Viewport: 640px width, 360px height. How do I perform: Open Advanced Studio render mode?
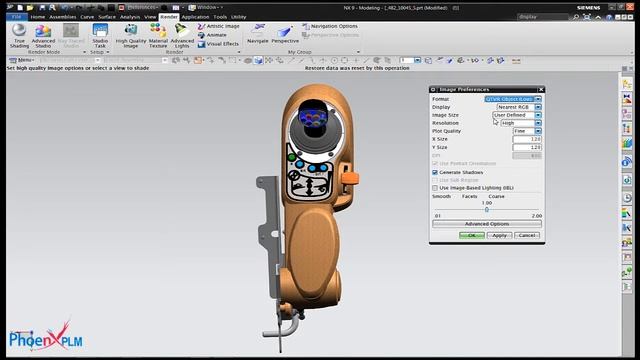coord(43,36)
